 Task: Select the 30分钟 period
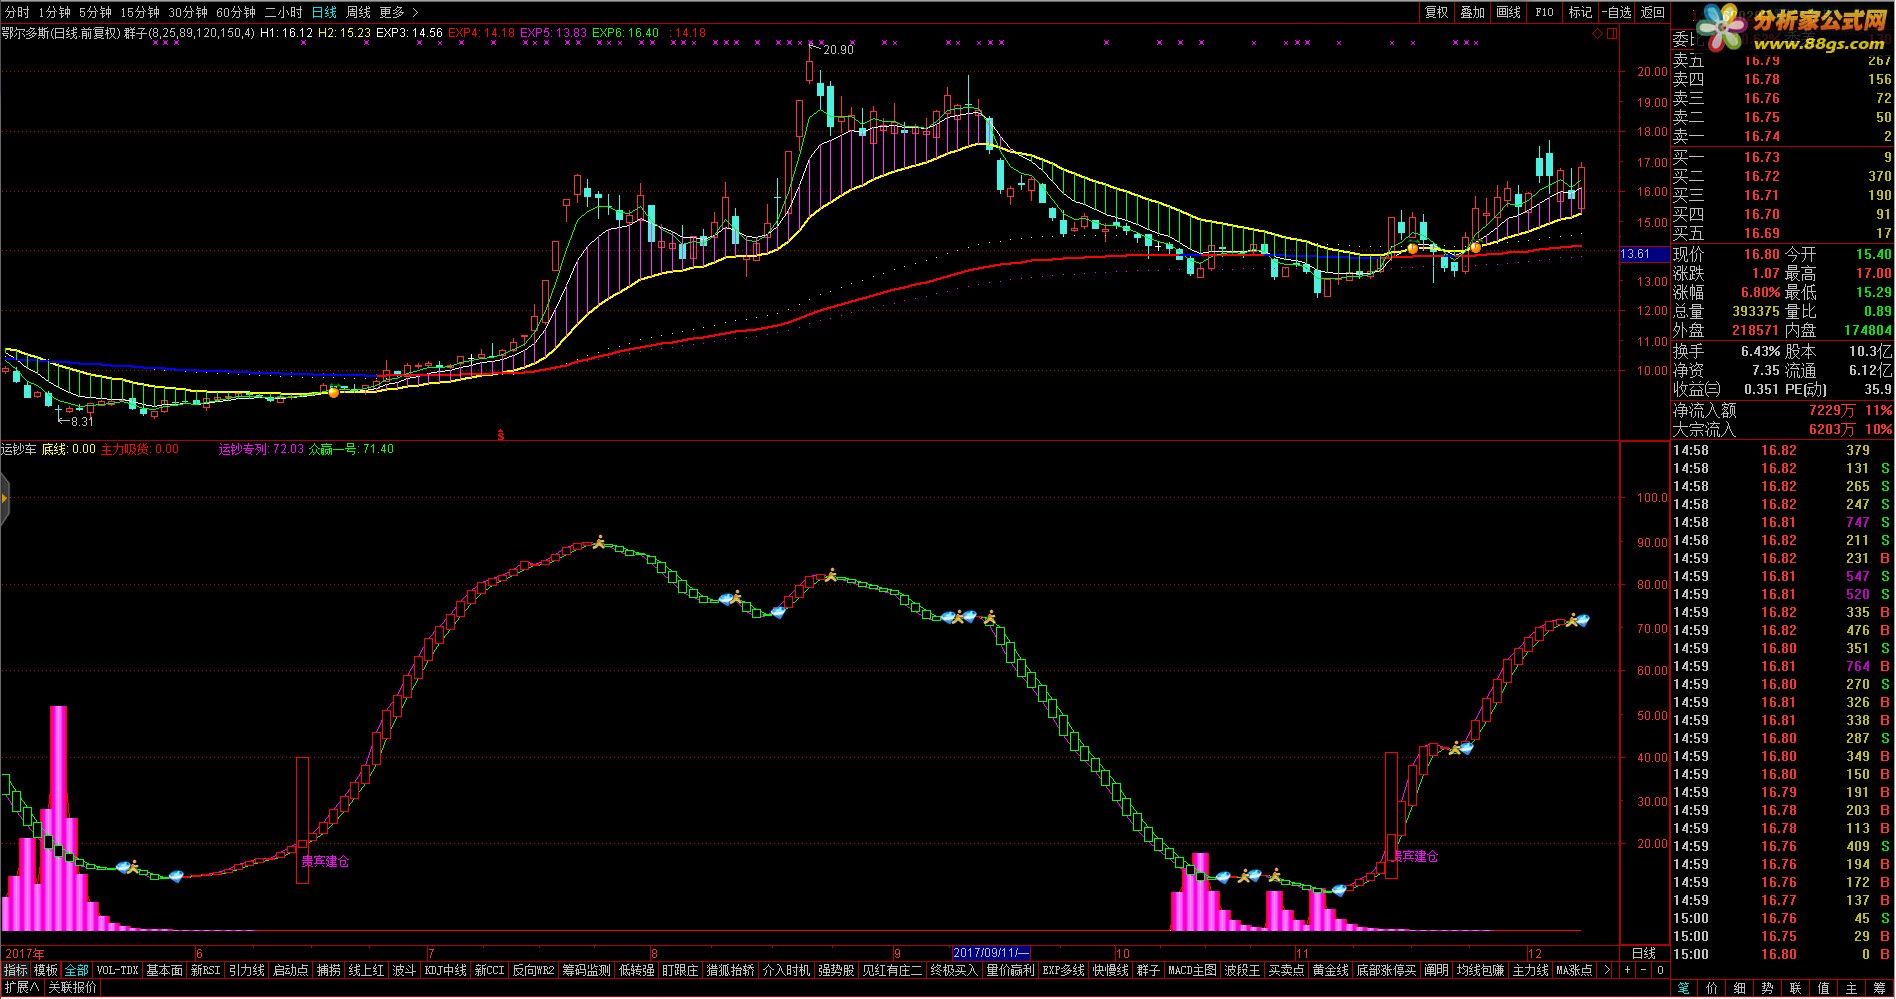click(x=188, y=12)
